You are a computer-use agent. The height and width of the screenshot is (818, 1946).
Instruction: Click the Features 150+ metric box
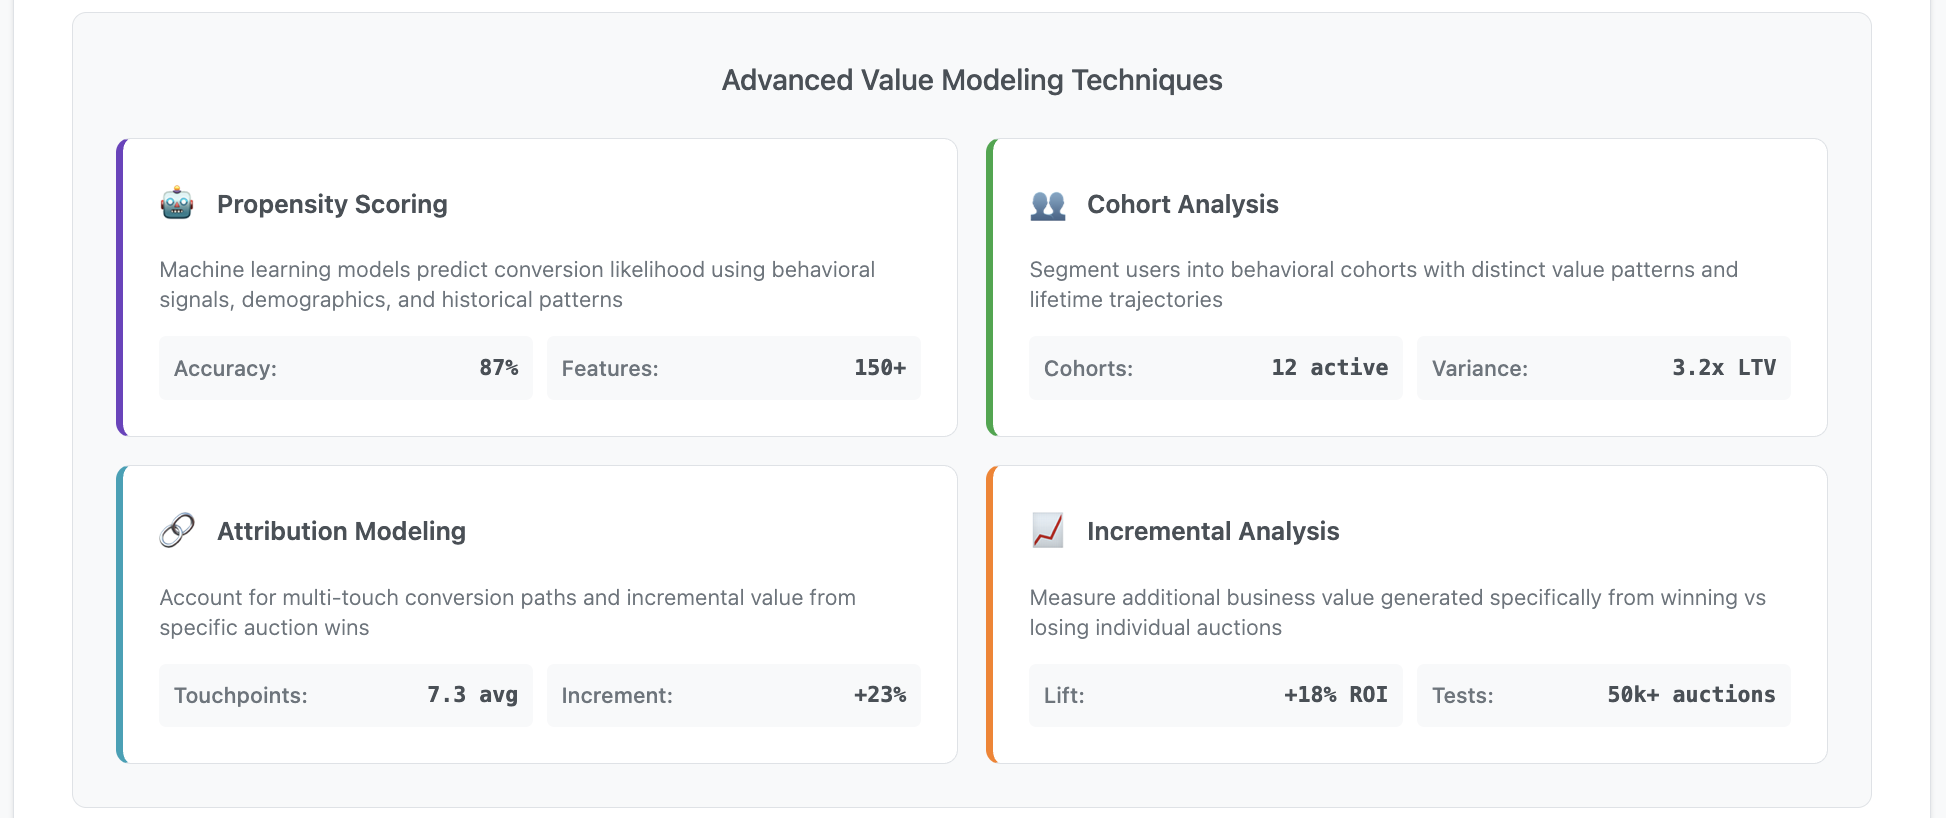click(733, 368)
